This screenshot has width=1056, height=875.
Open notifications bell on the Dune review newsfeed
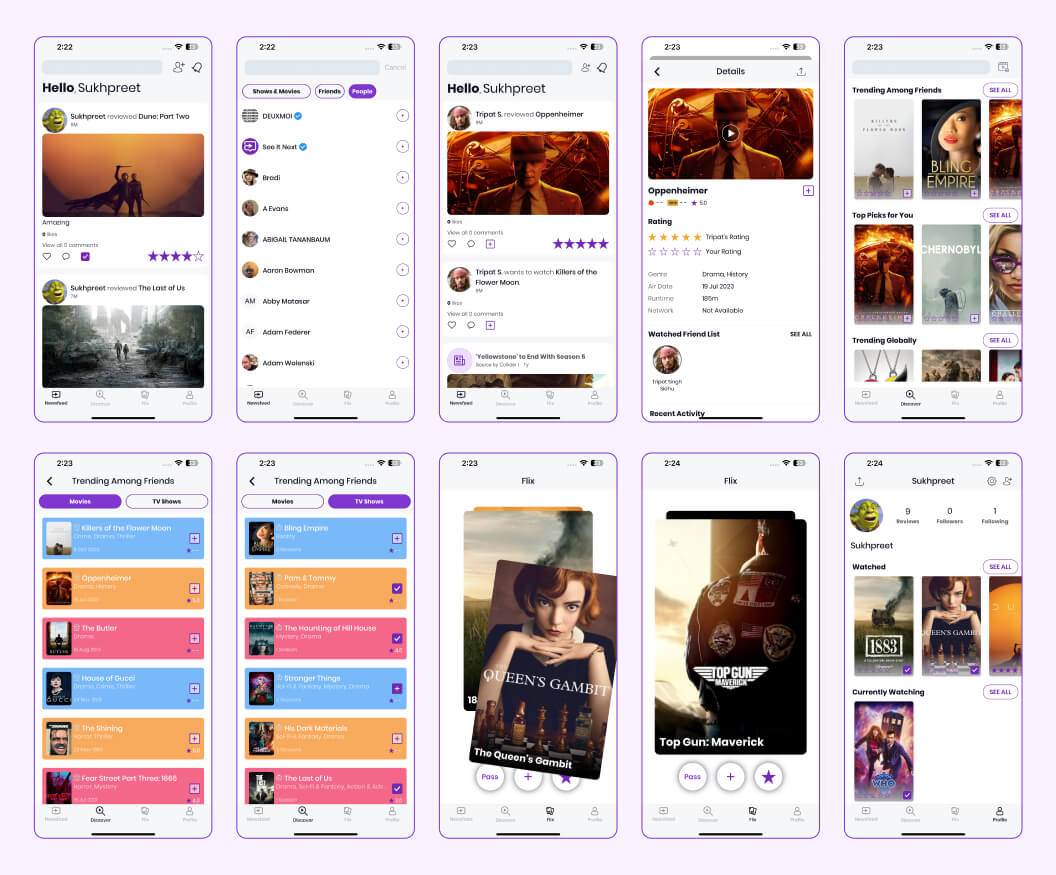197,67
